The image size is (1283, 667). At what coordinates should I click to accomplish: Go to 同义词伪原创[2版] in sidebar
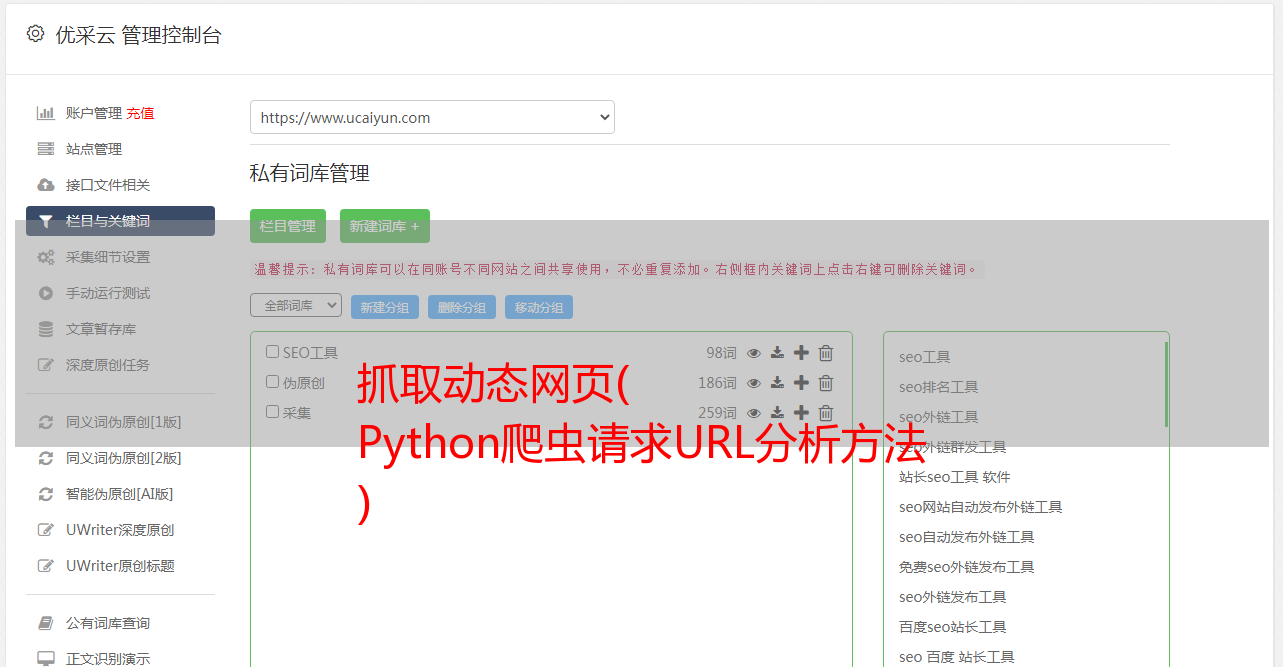124,458
